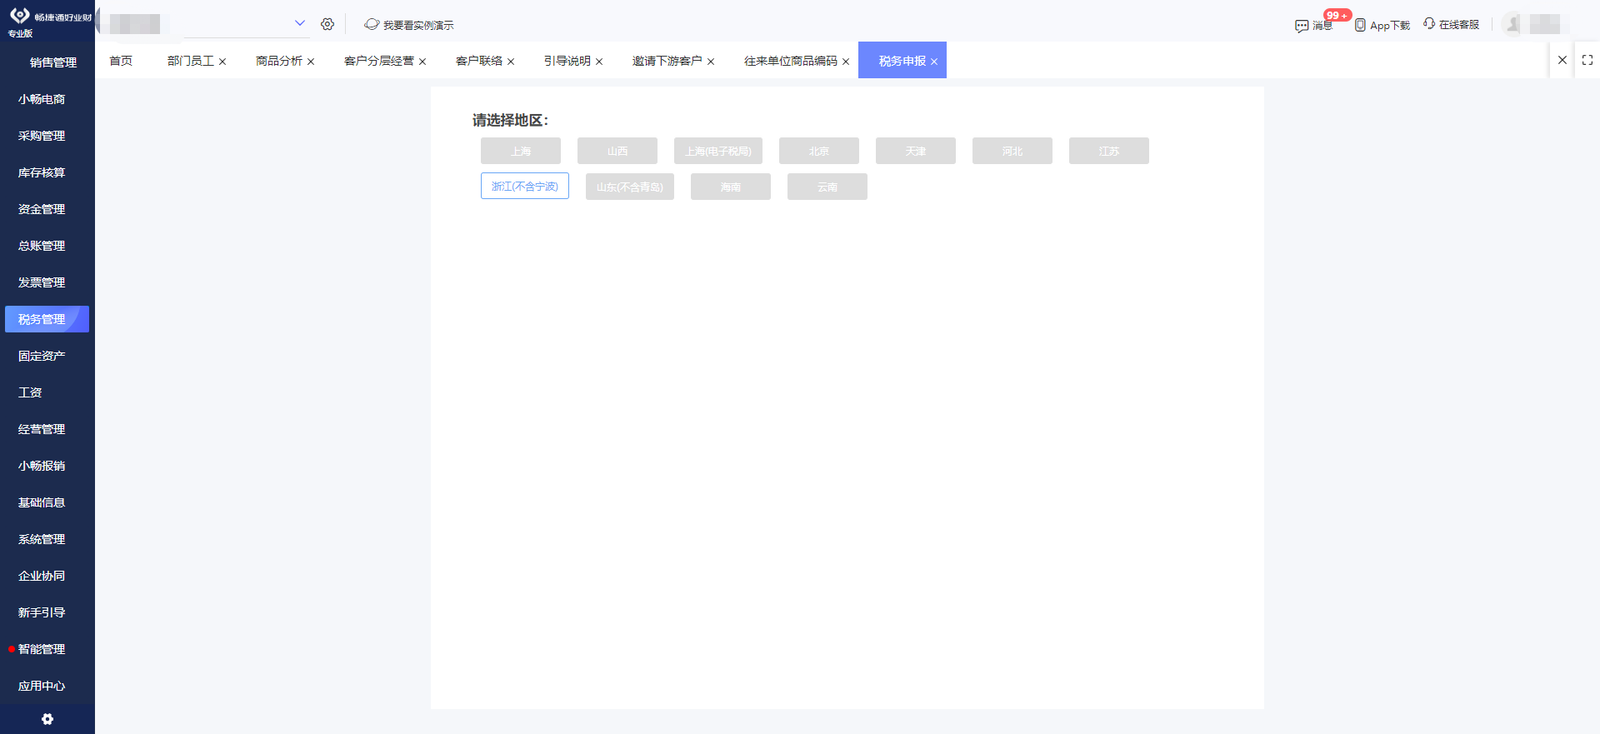Screen dimensions: 1600x734
Task: Switch to the 首页 tab
Action: (x=121, y=61)
